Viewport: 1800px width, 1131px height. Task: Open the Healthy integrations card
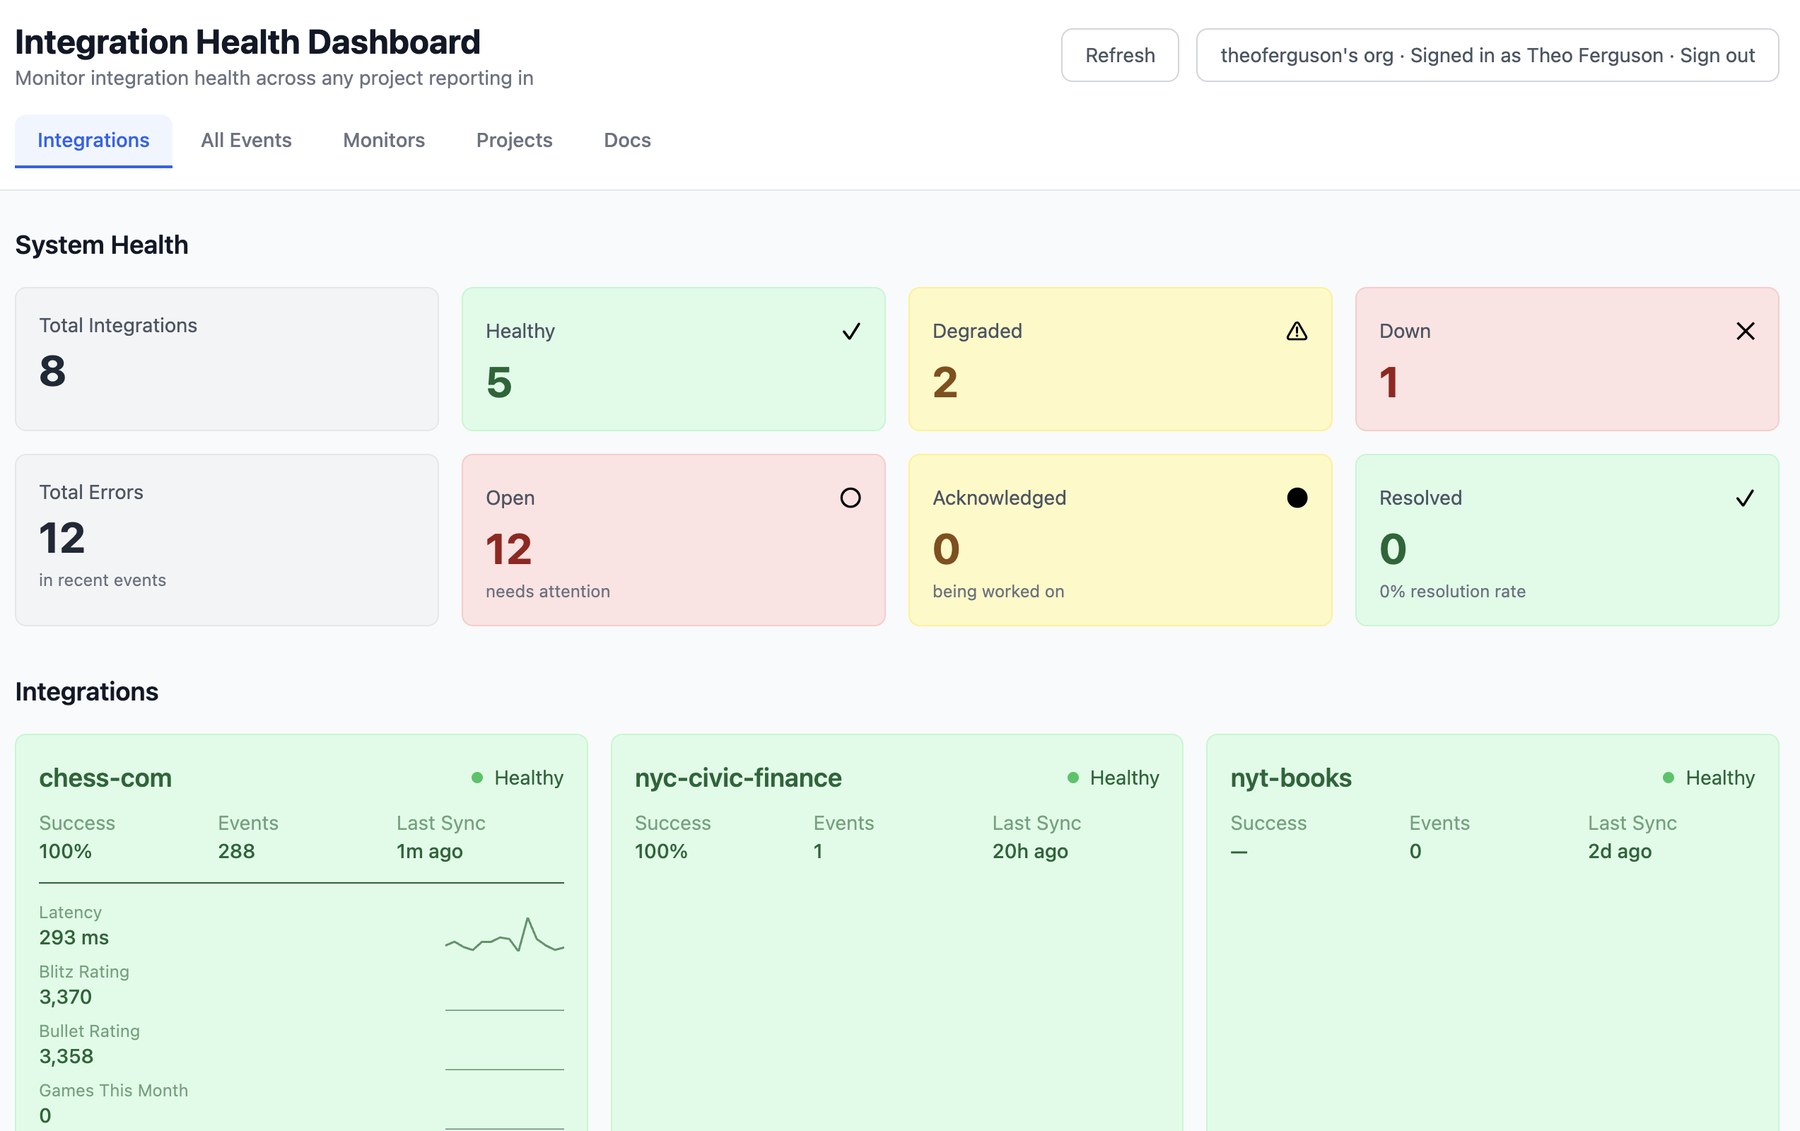[x=673, y=359]
